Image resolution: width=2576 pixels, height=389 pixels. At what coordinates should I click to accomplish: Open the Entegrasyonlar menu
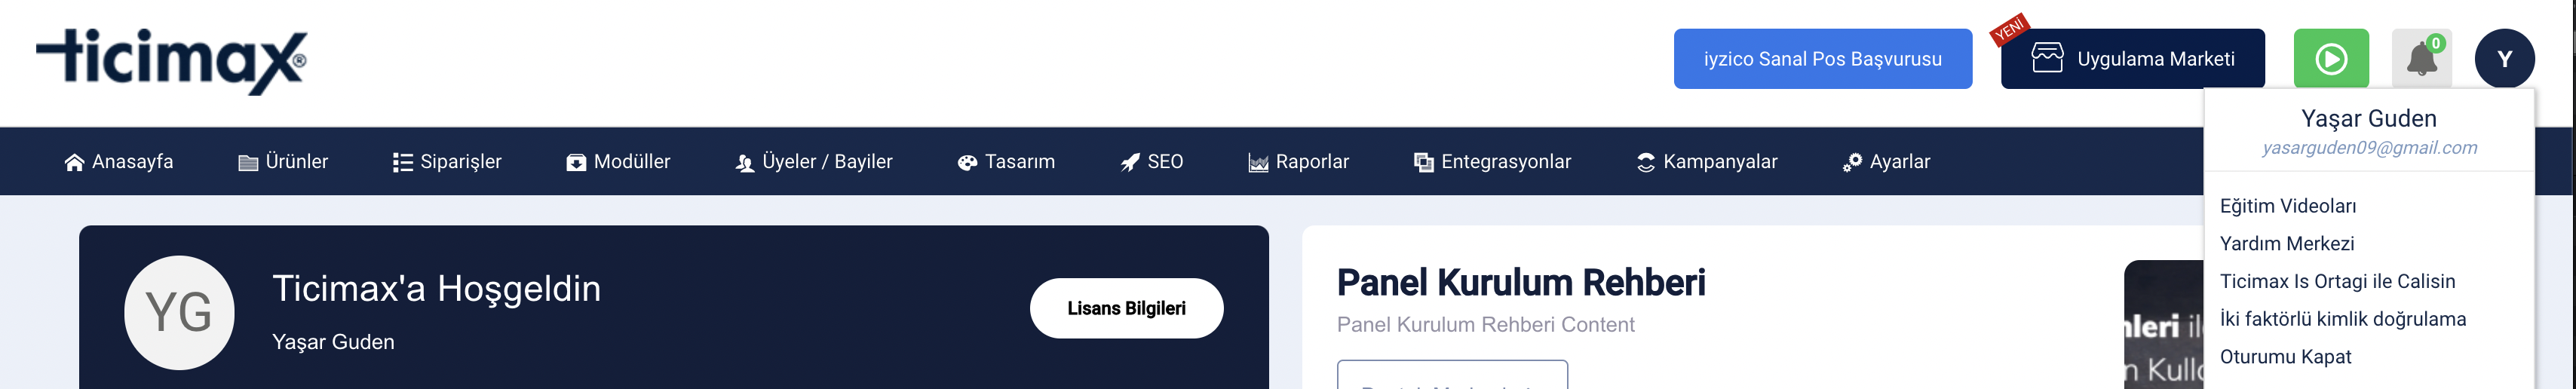(1492, 162)
